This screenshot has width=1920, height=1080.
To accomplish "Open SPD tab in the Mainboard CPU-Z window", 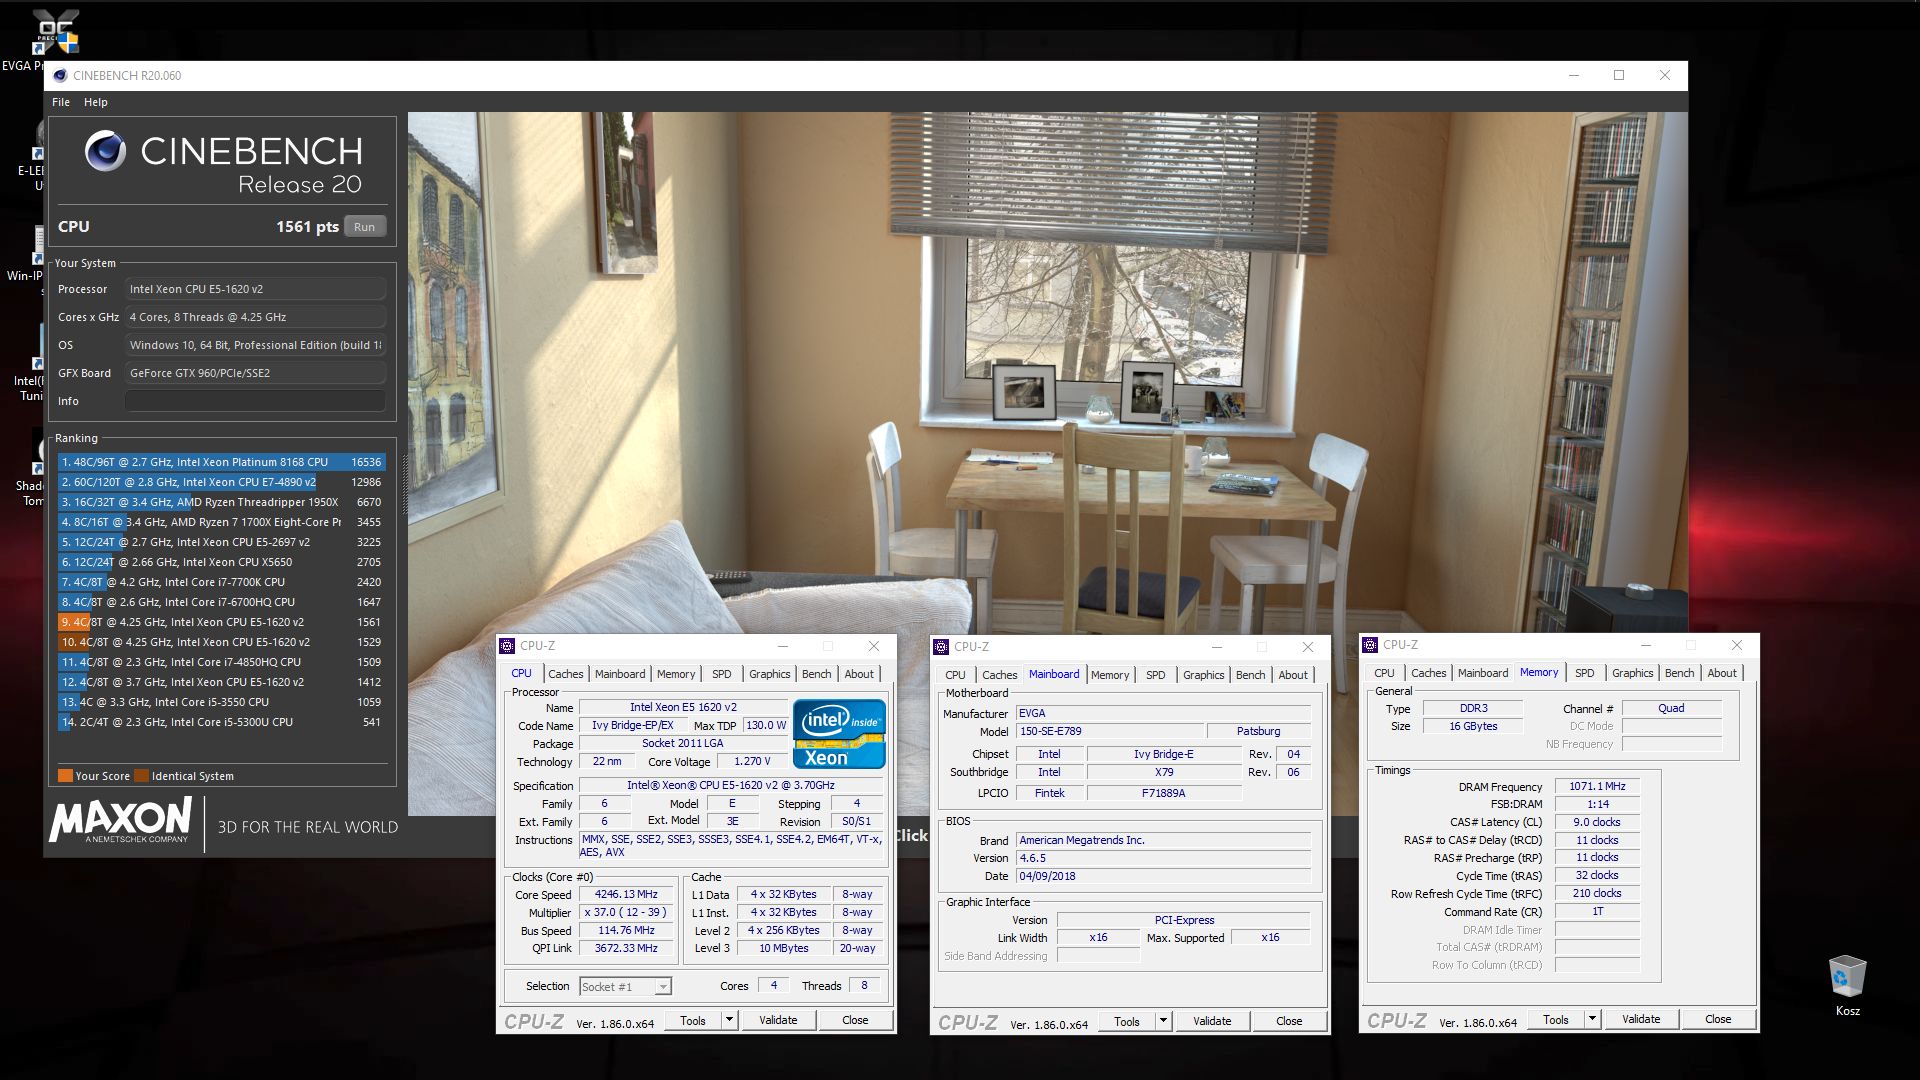I will click(1155, 675).
